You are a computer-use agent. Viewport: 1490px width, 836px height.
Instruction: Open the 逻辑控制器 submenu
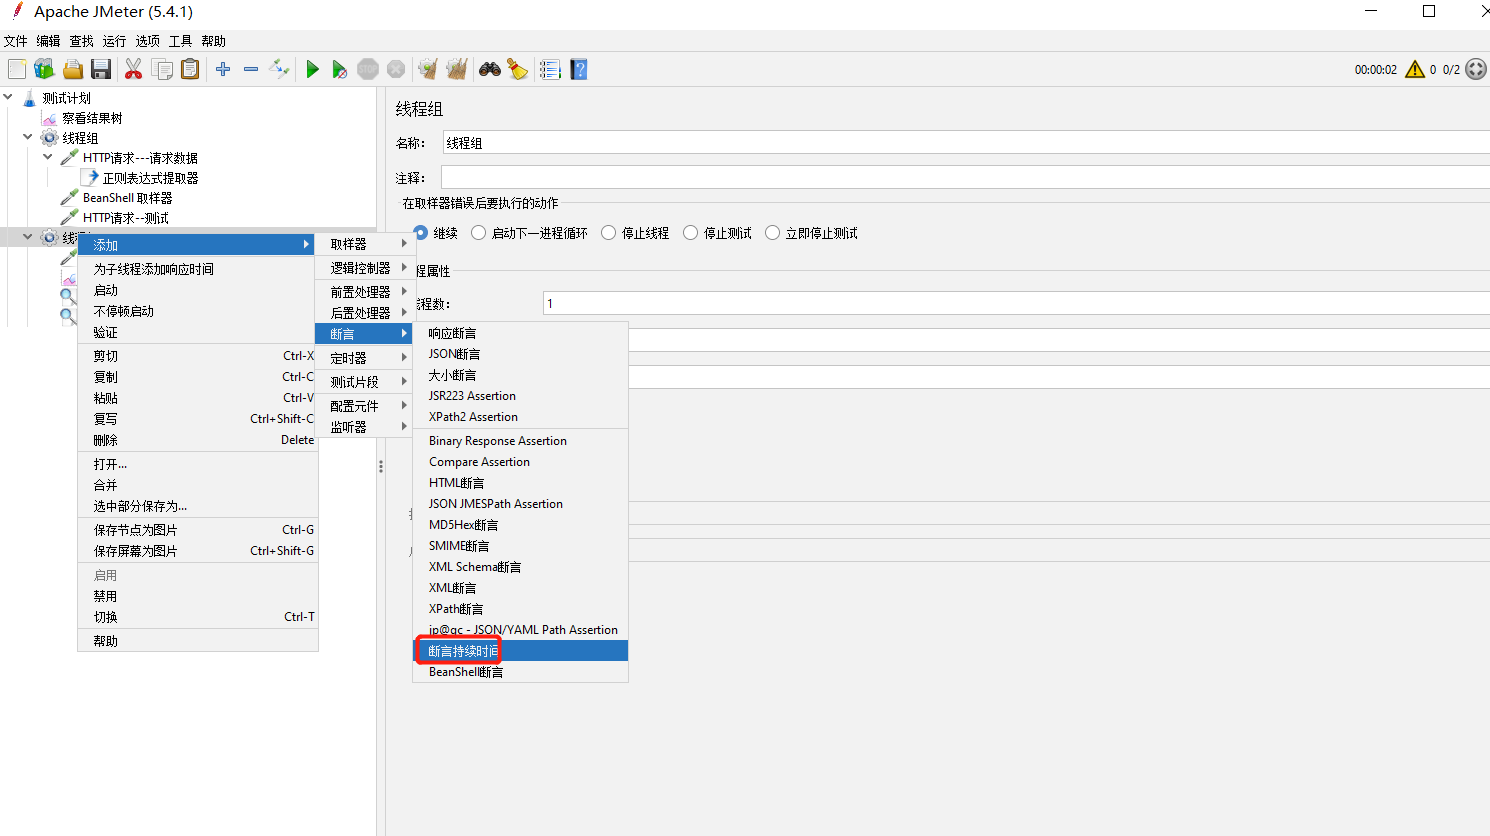click(x=364, y=268)
